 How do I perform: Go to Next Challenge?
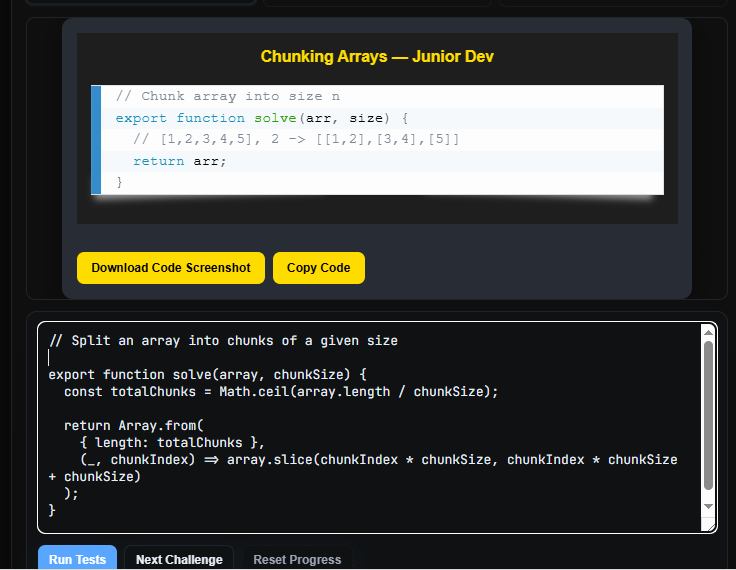(x=179, y=559)
